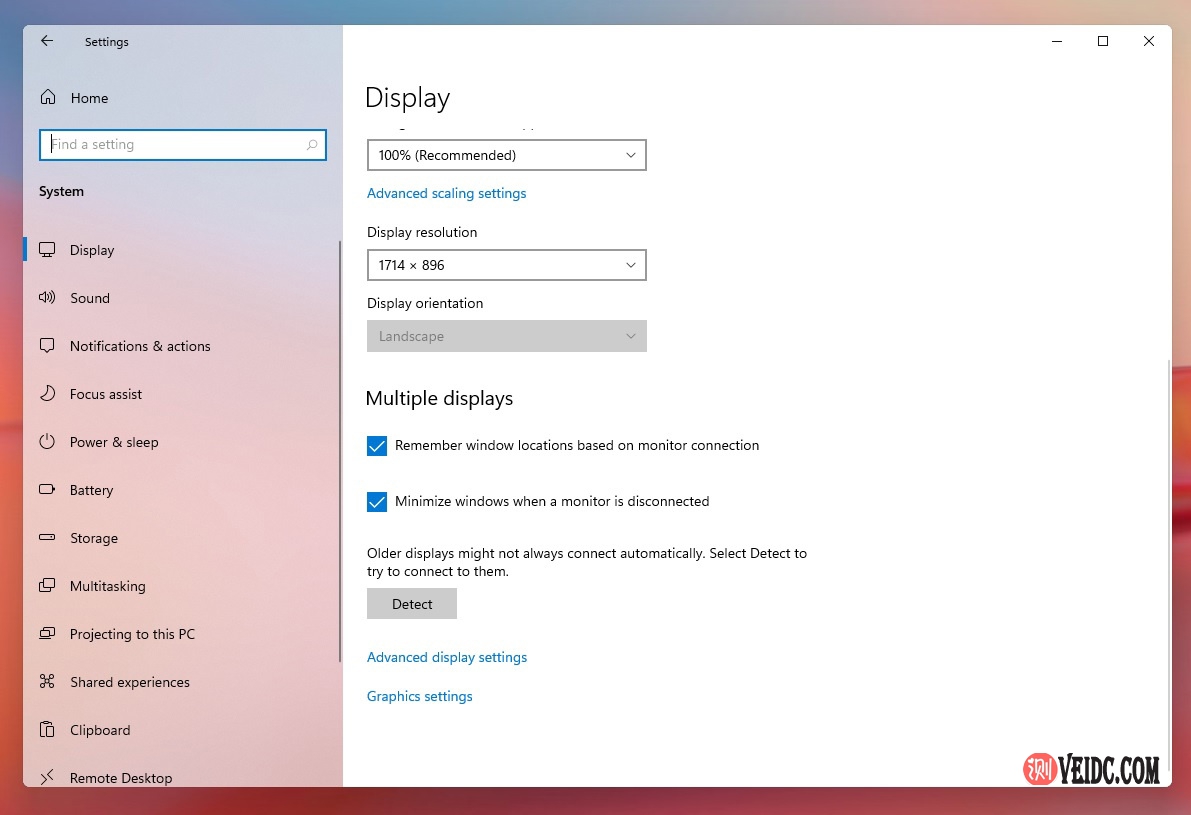The width and height of the screenshot is (1191, 815).
Task: Click the Home icon in sidebar
Action: tap(47, 98)
